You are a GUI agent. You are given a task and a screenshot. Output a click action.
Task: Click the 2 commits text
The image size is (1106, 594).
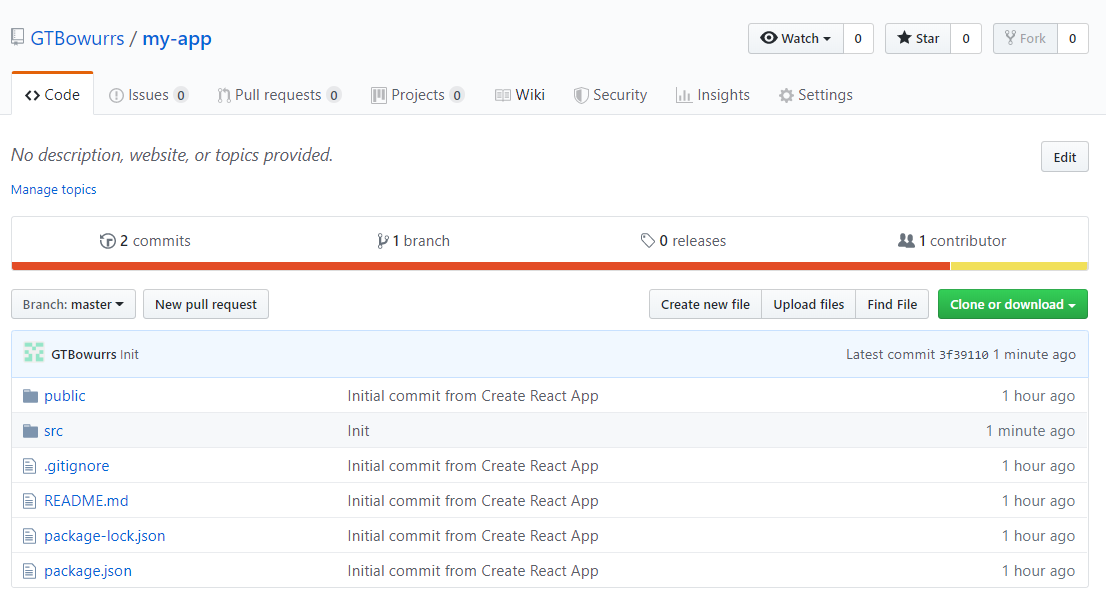tap(155, 241)
